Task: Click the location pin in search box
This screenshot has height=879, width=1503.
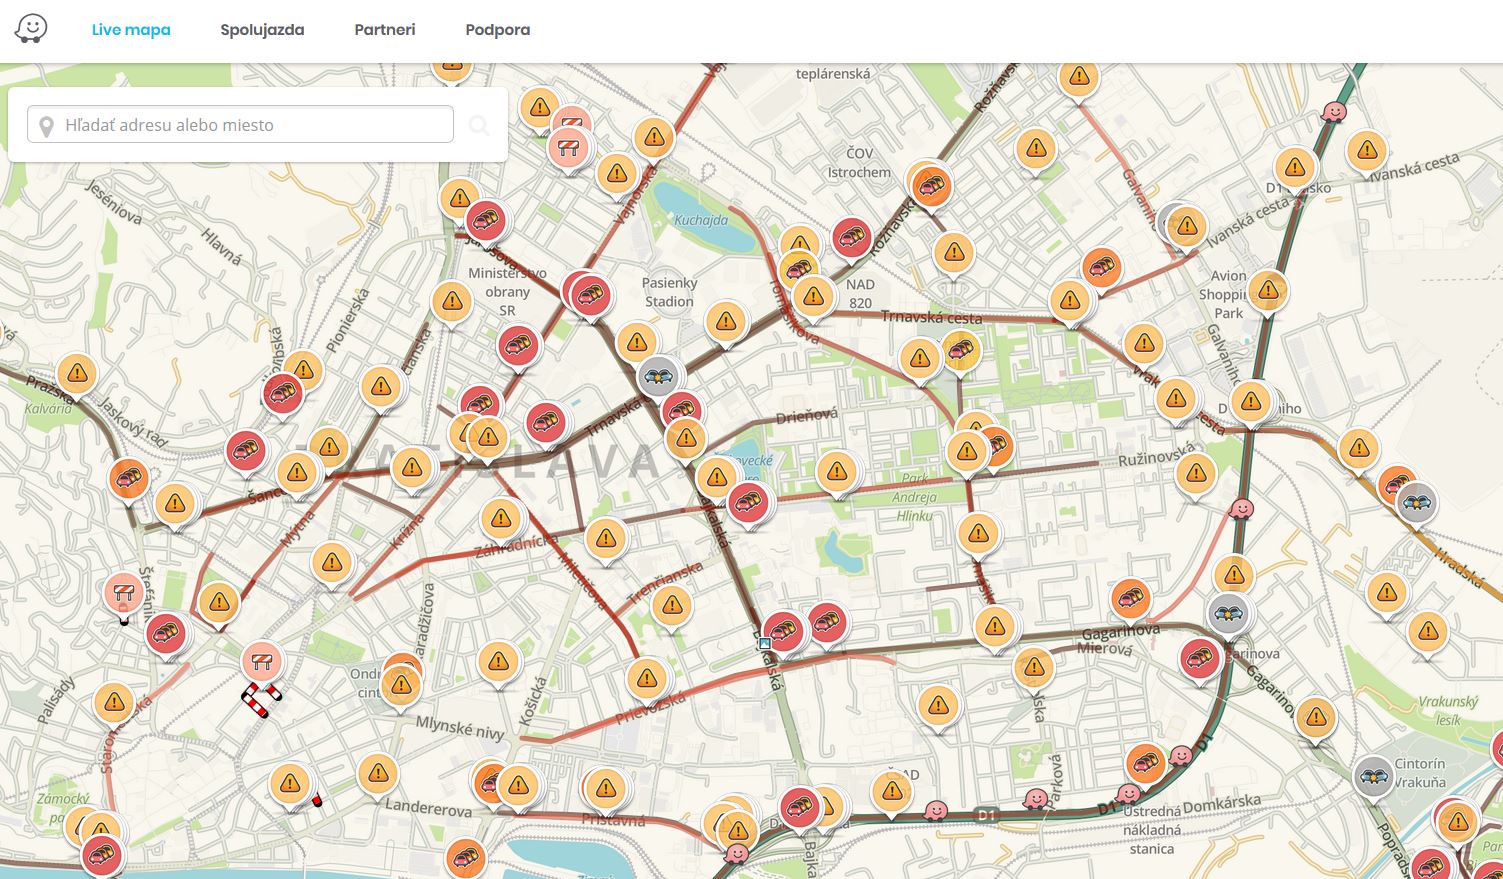Action: coord(45,126)
